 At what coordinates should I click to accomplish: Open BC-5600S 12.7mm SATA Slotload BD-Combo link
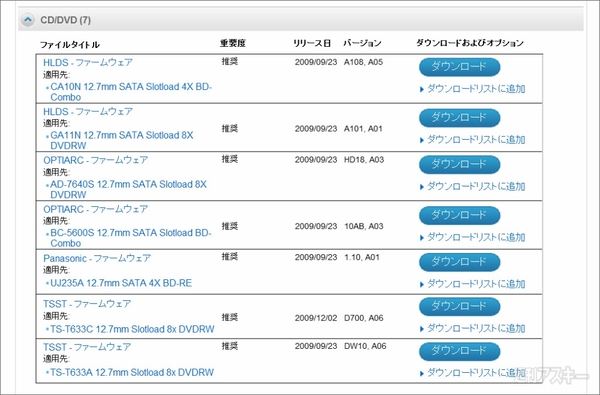tap(130, 238)
